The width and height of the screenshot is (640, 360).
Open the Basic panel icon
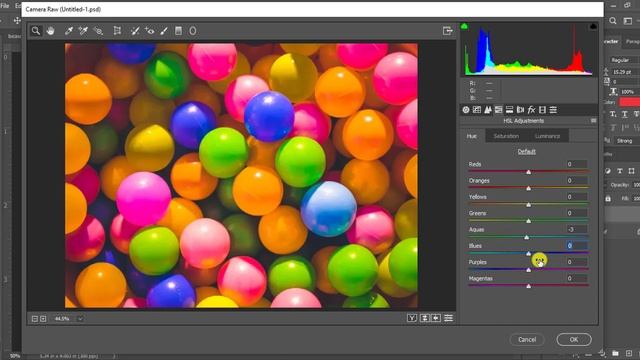click(x=466, y=110)
